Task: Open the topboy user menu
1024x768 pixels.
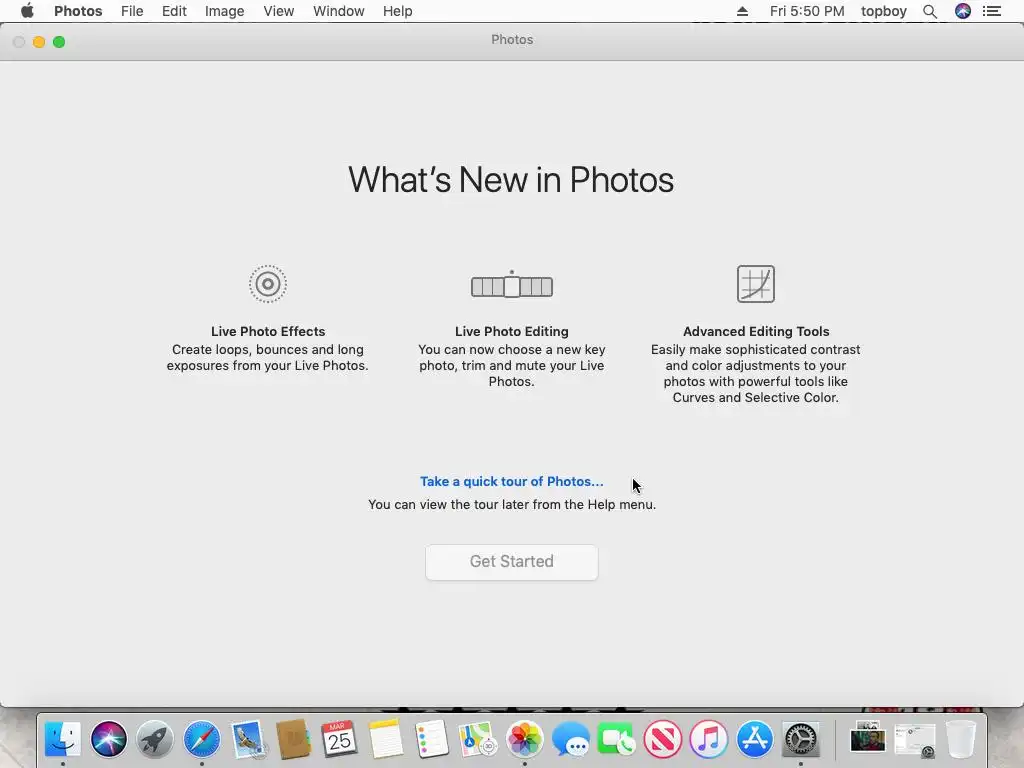Action: (884, 11)
